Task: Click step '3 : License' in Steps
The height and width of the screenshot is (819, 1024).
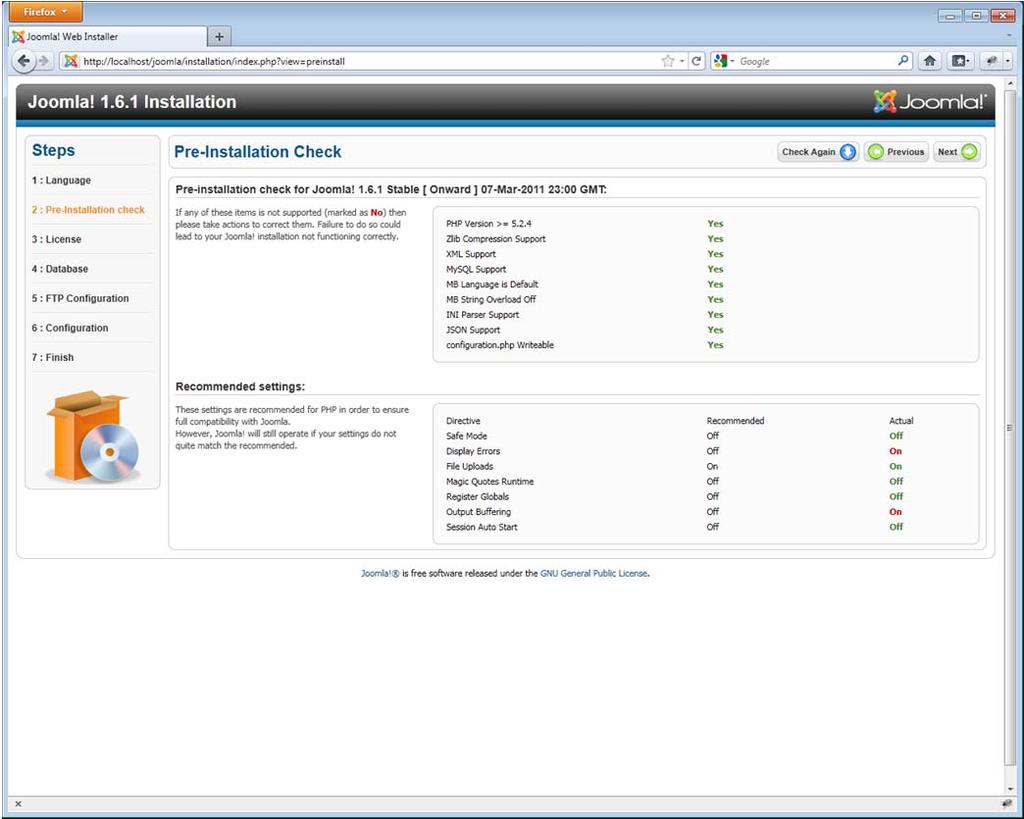Action: pos(56,239)
